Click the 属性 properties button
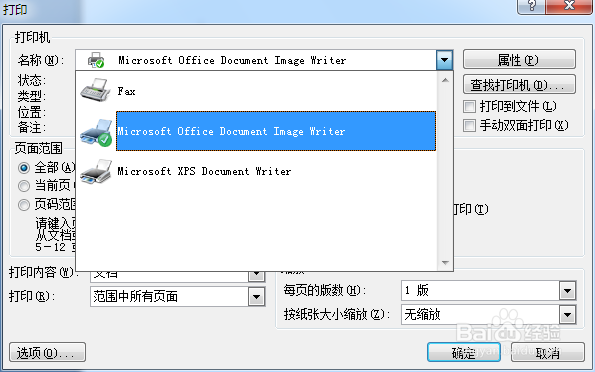 point(519,60)
